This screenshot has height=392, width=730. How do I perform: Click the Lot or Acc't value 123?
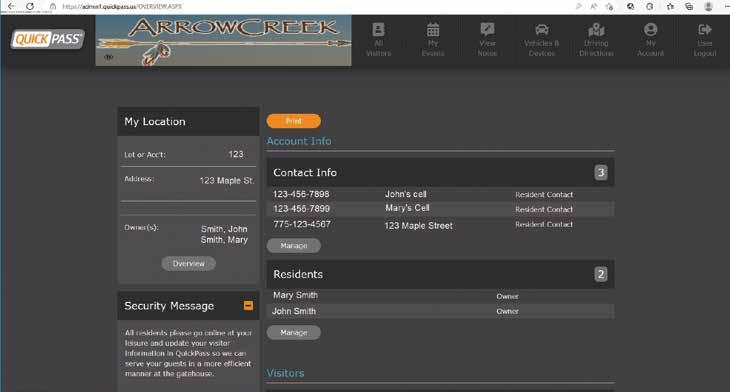point(236,154)
